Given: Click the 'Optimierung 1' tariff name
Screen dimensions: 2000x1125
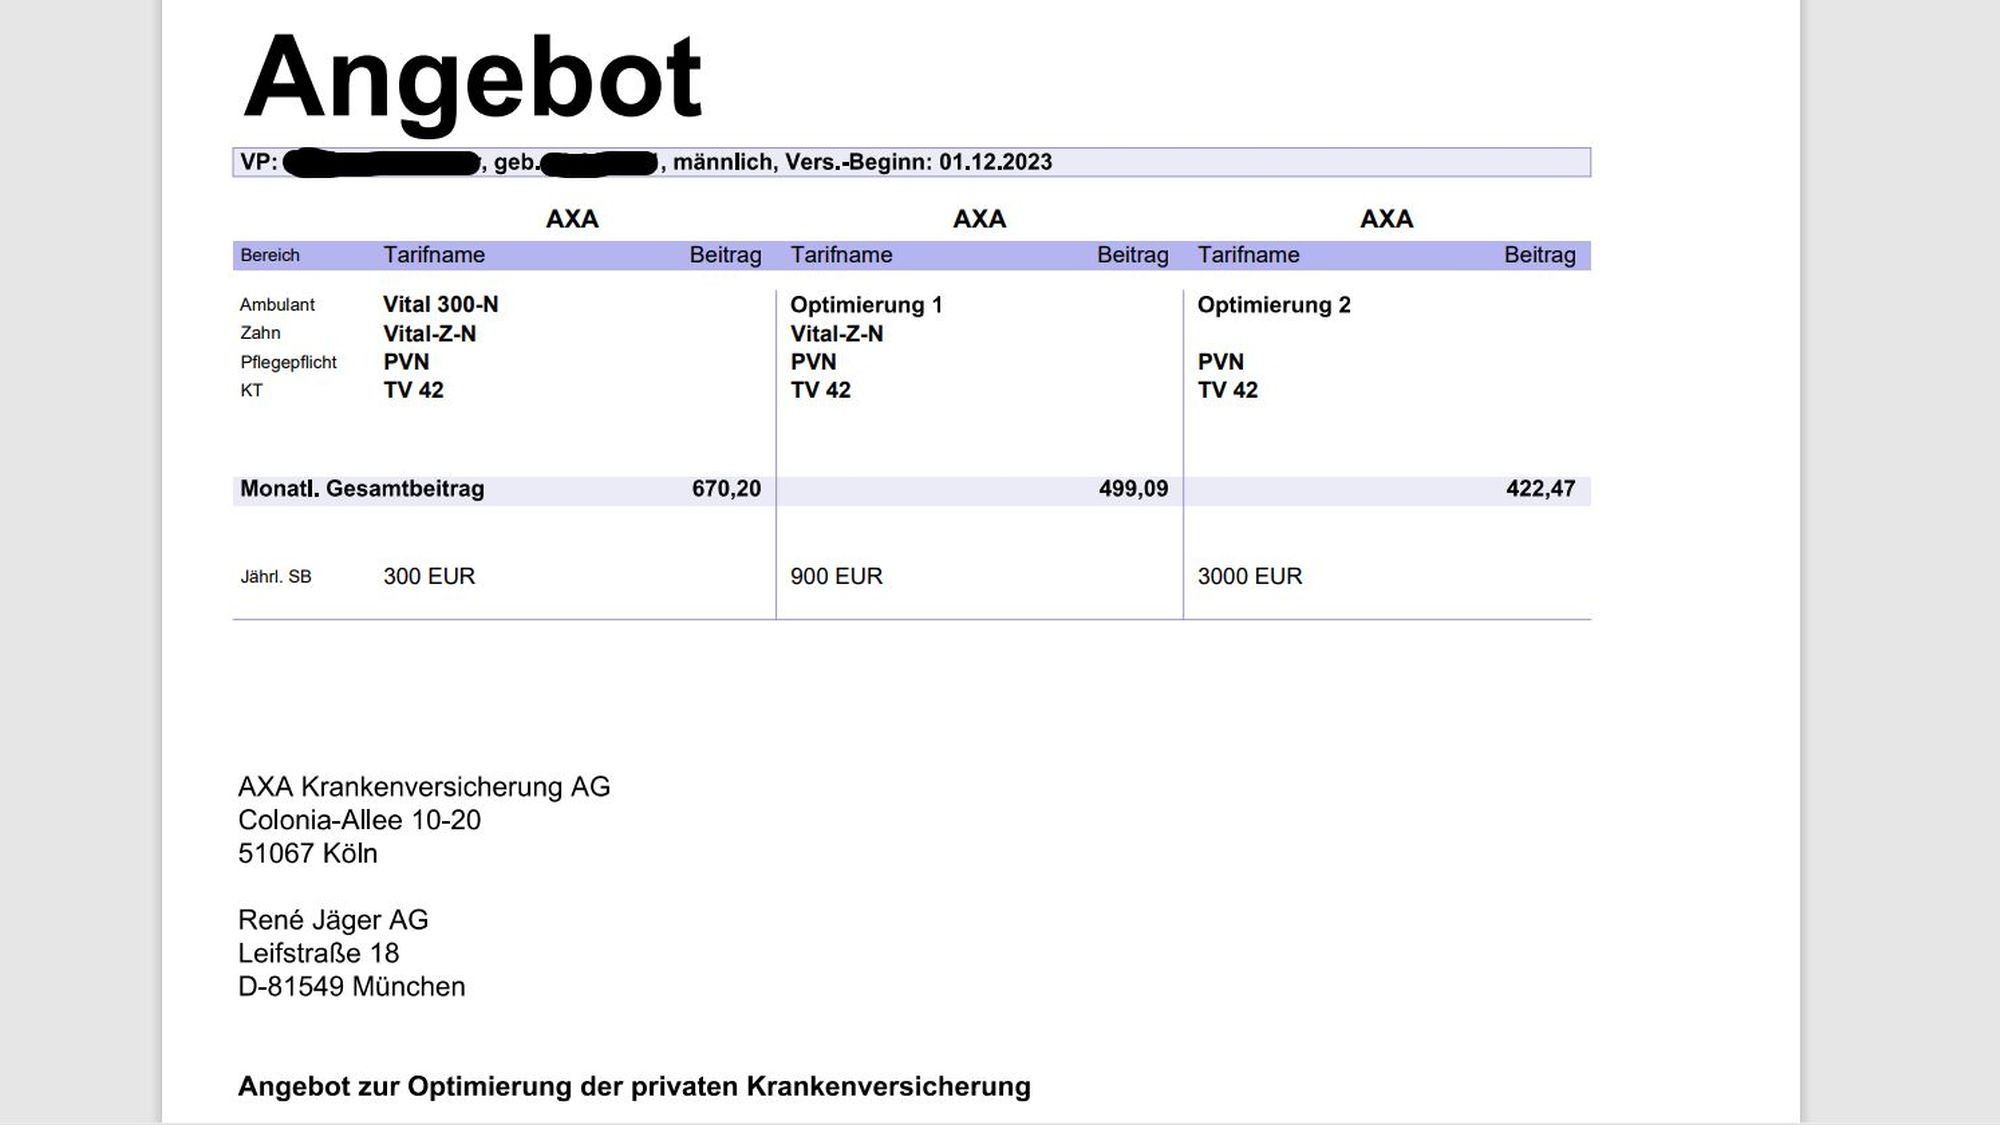Looking at the screenshot, I should [866, 305].
